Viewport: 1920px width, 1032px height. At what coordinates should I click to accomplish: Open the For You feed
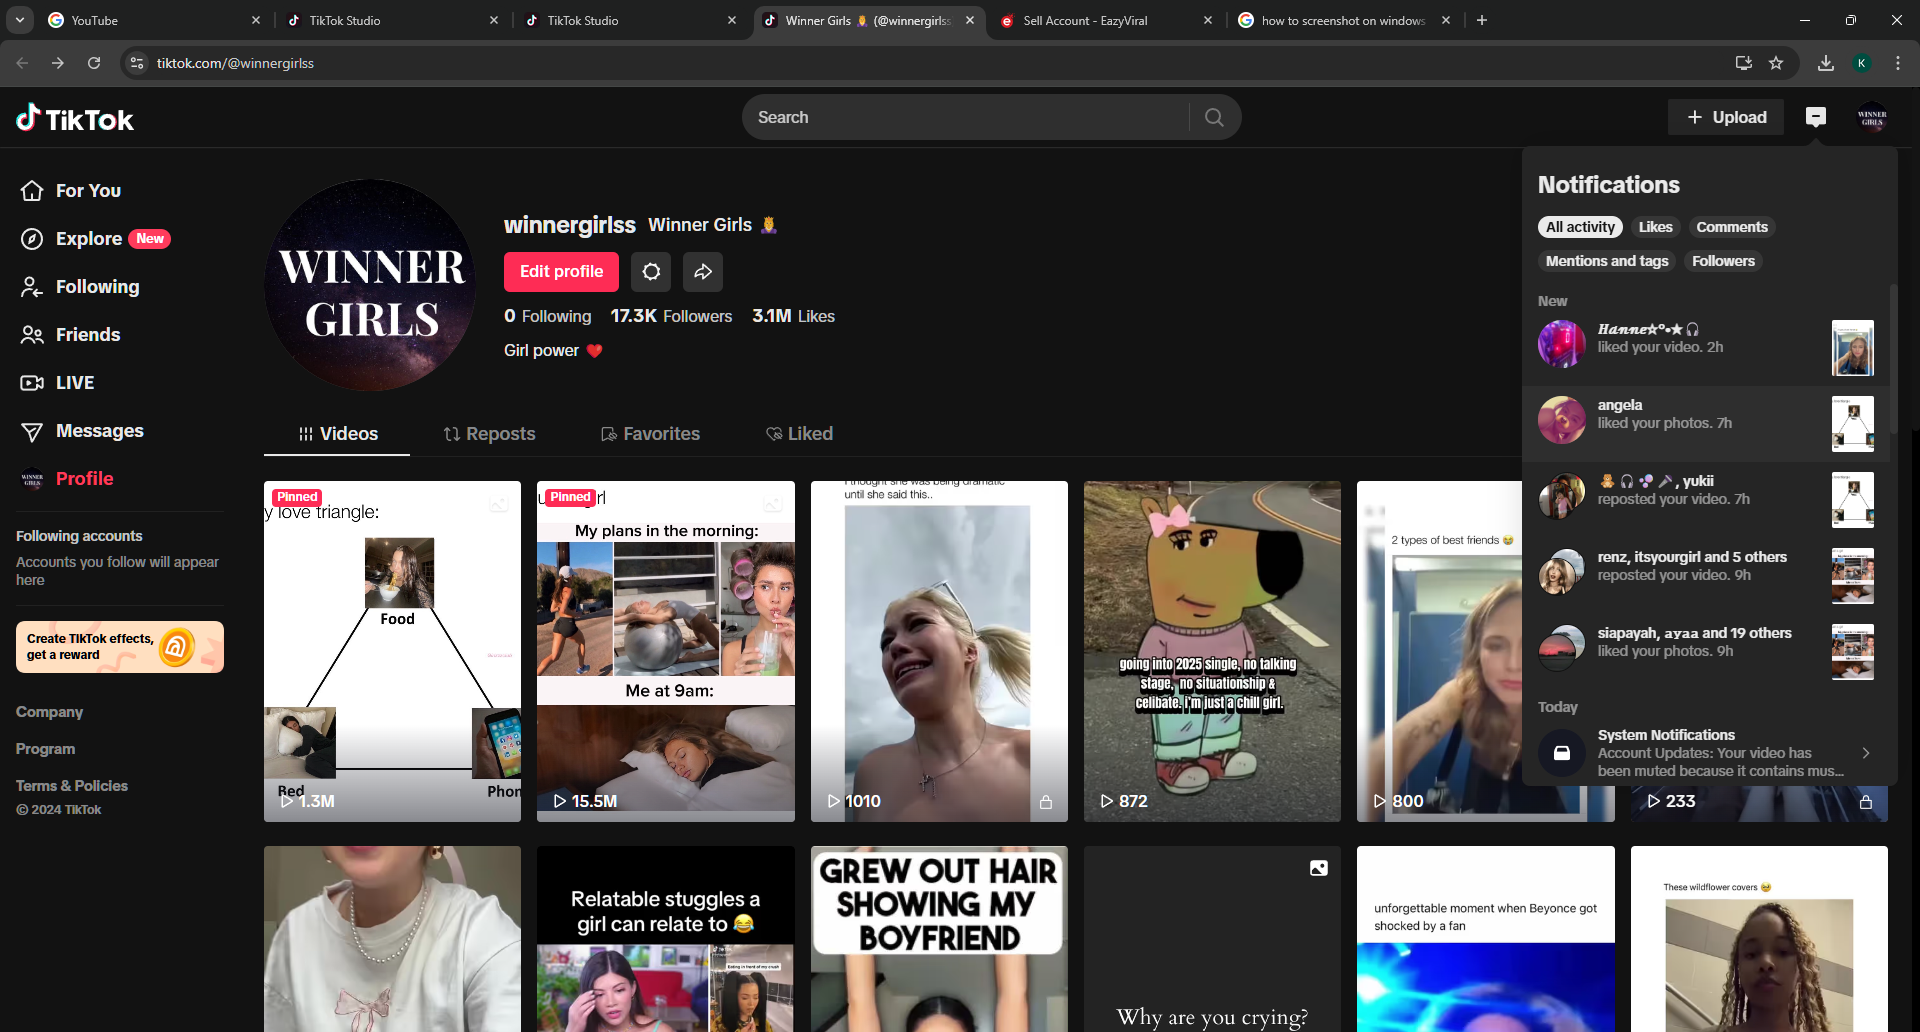click(71, 191)
